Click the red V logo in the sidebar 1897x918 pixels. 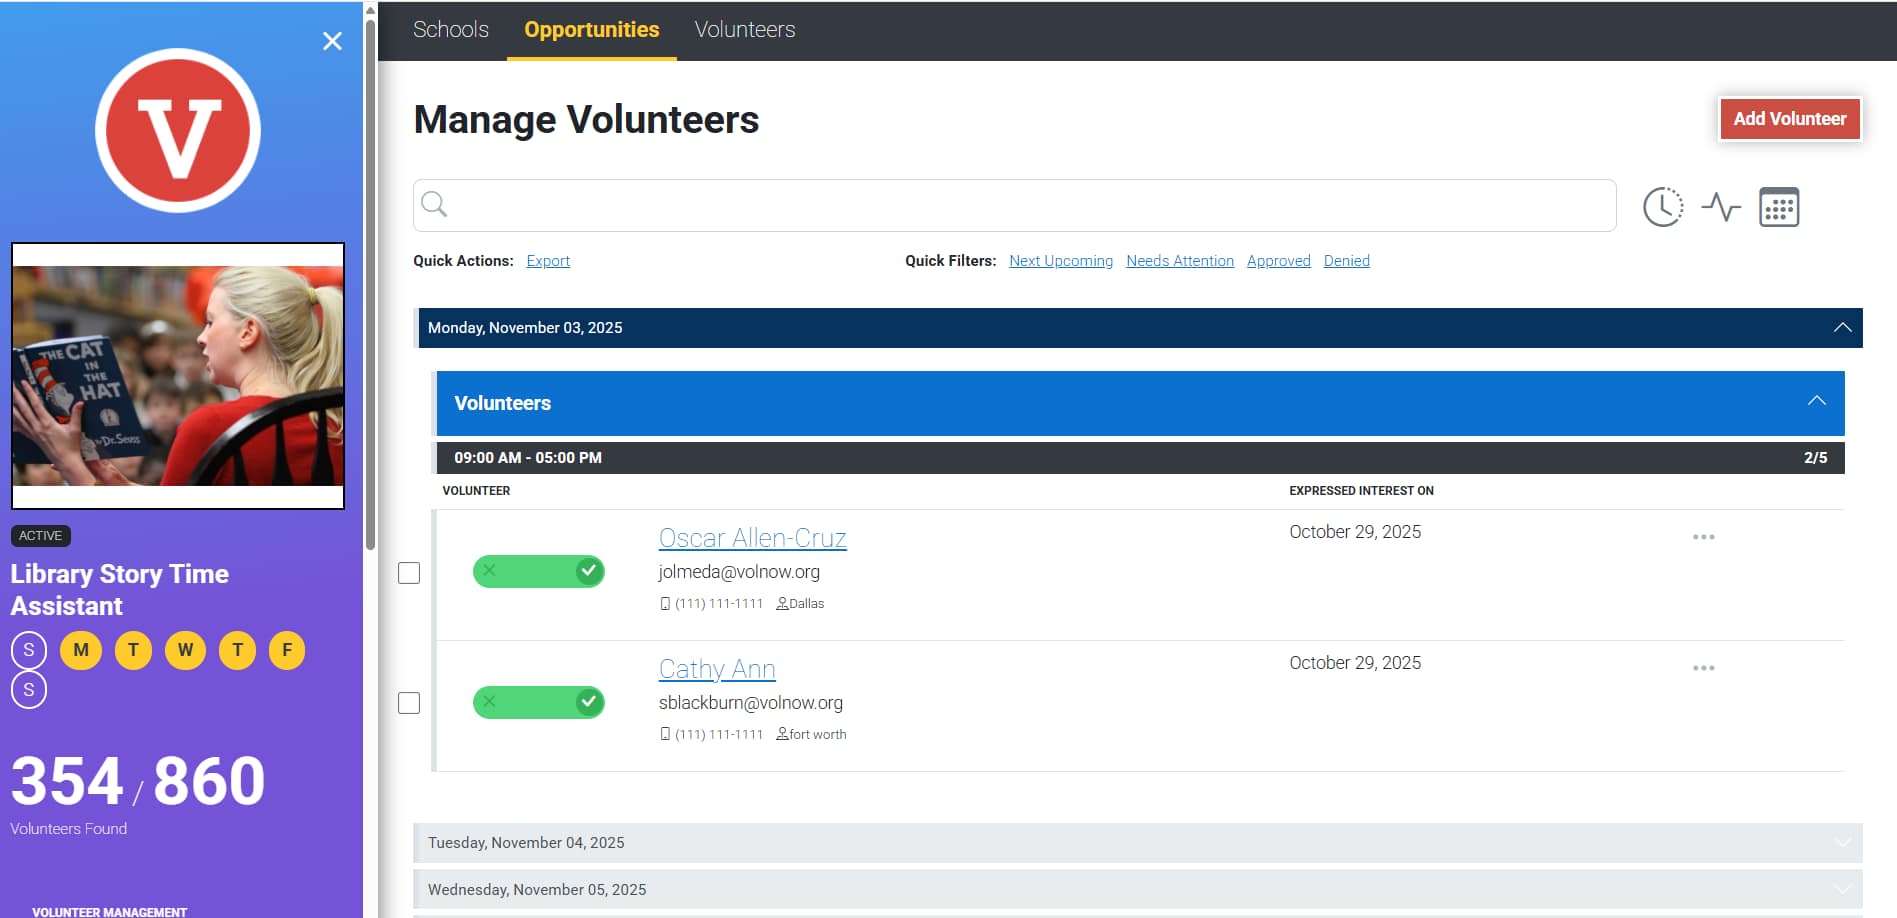[178, 130]
